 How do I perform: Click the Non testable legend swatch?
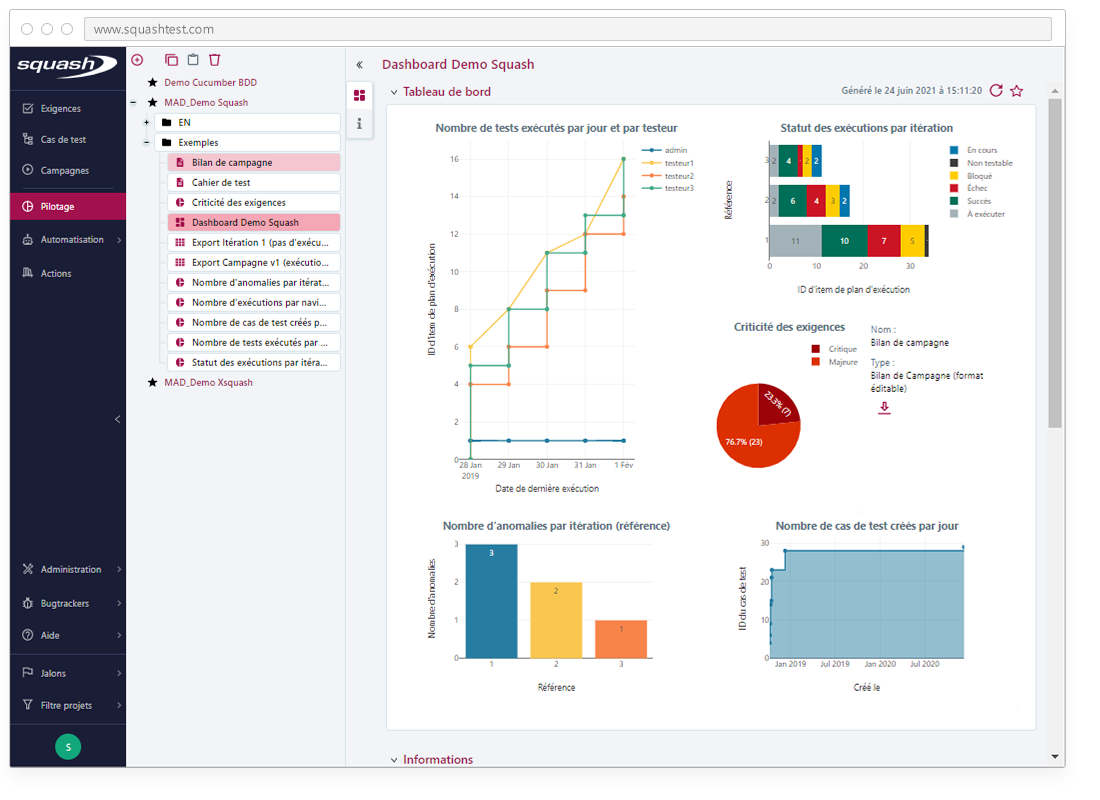click(953, 164)
